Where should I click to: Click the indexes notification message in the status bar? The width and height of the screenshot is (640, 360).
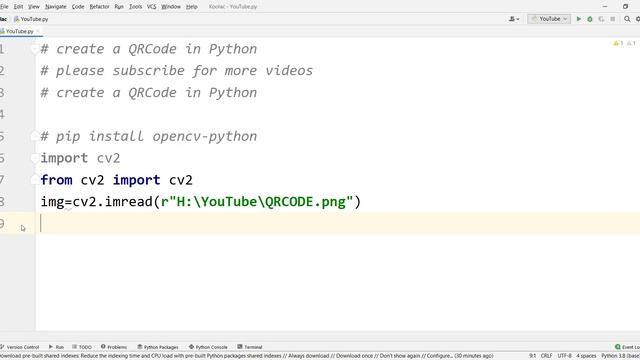pos(247,356)
